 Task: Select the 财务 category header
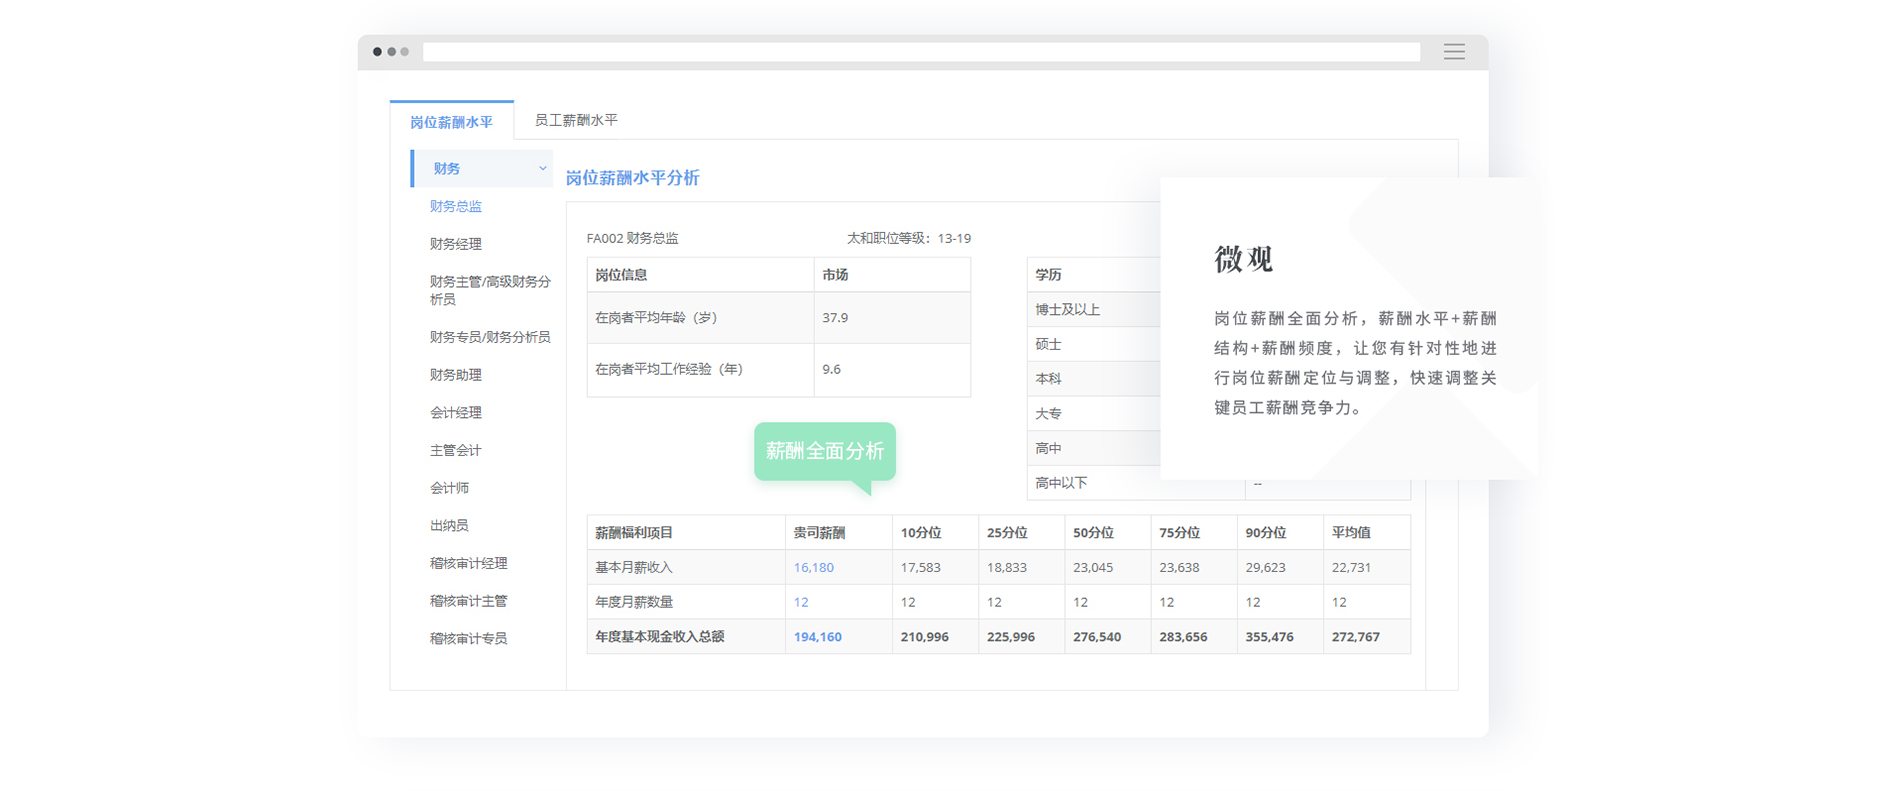point(482,168)
